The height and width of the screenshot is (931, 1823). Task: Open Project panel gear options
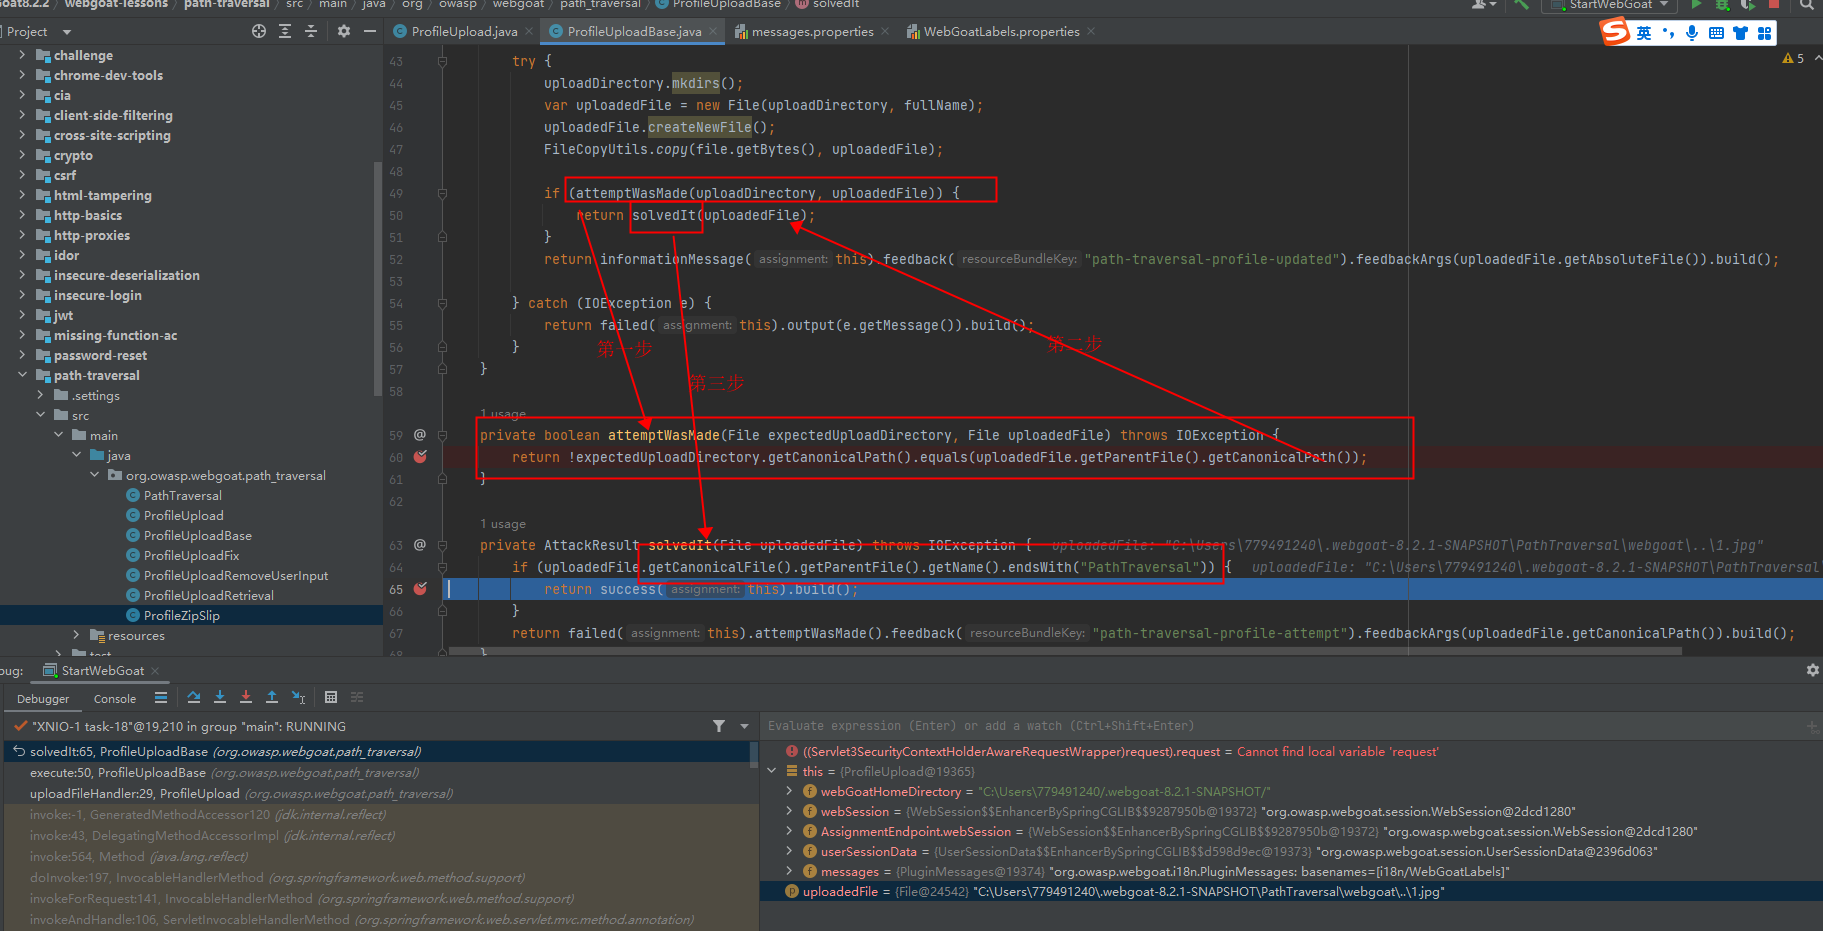[344, 32]
